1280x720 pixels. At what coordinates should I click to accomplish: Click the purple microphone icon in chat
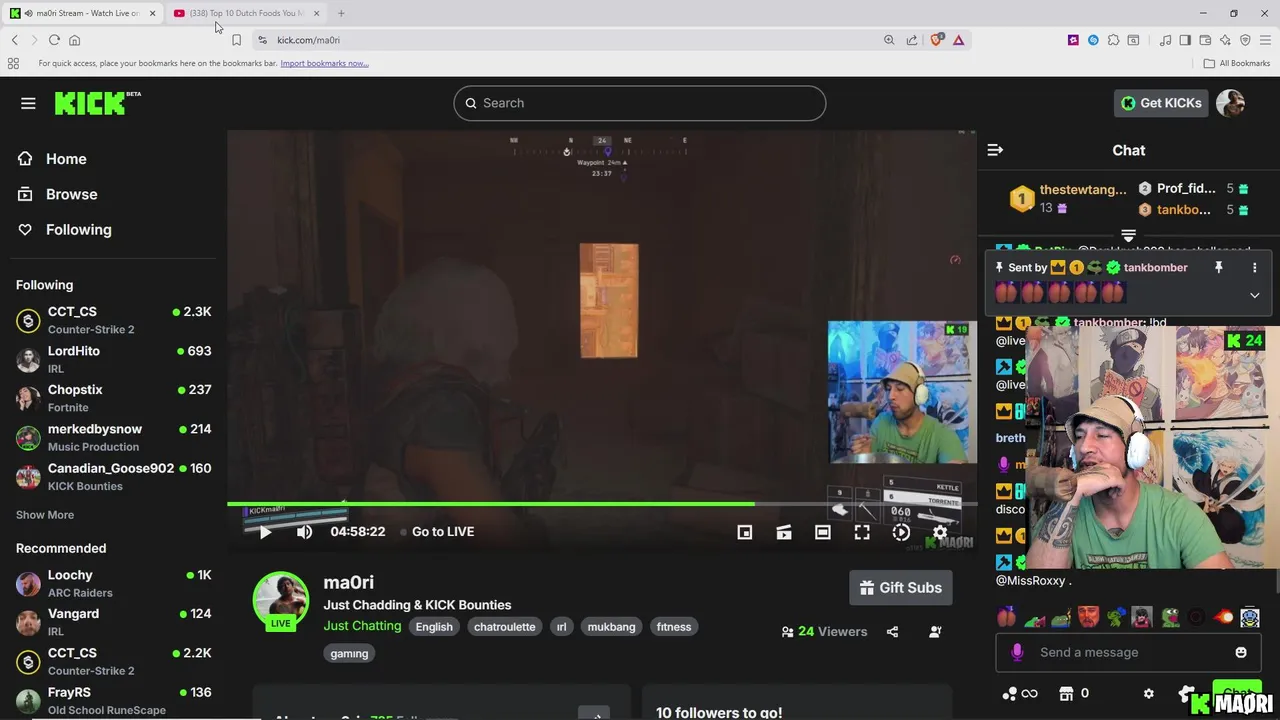pyautogui.click(x=1017, y=652)
